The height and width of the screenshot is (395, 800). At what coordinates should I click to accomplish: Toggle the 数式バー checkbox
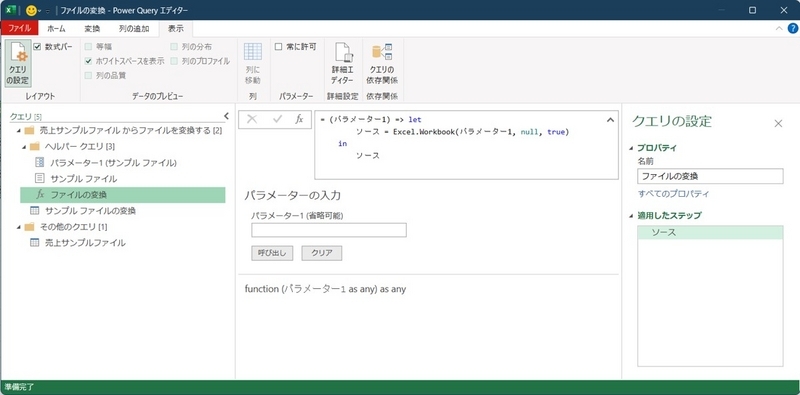click(x=37, y=47)
